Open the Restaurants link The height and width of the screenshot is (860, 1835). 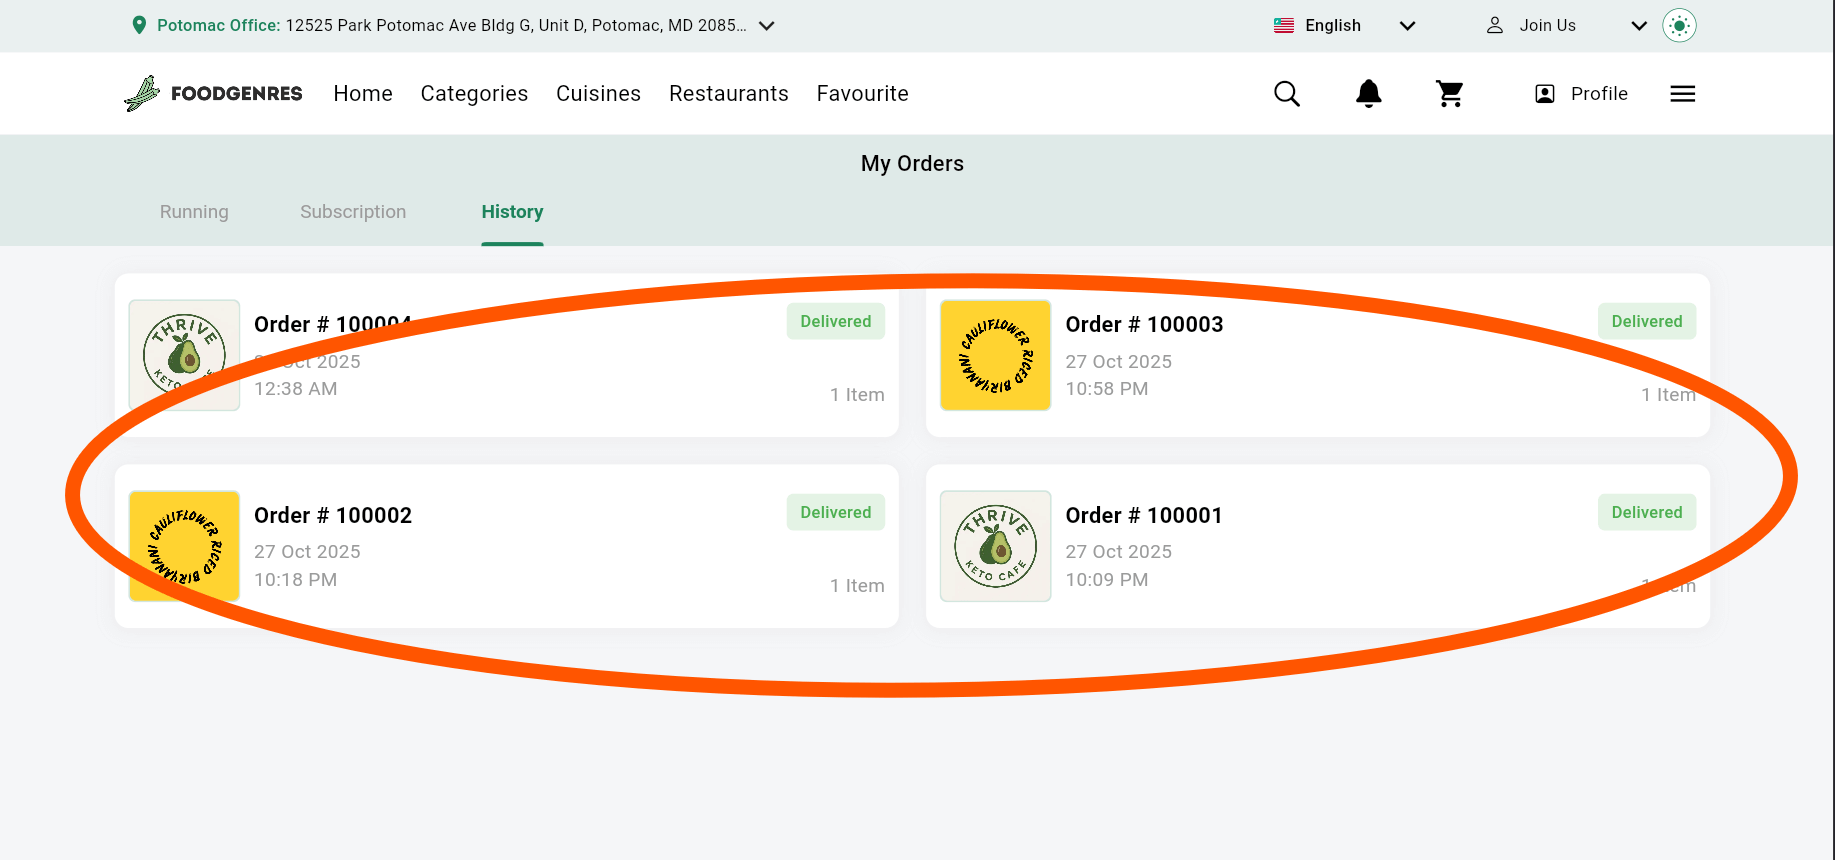[x=728, y=94]
